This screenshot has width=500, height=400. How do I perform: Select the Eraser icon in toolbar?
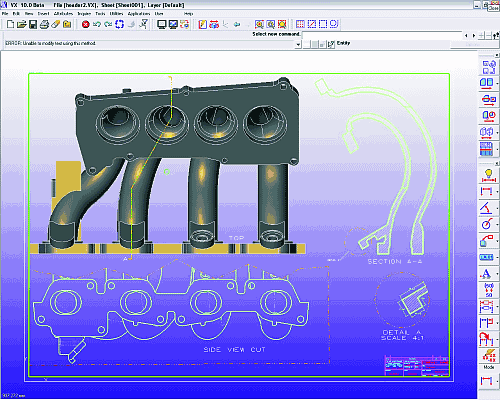(56, 24)
